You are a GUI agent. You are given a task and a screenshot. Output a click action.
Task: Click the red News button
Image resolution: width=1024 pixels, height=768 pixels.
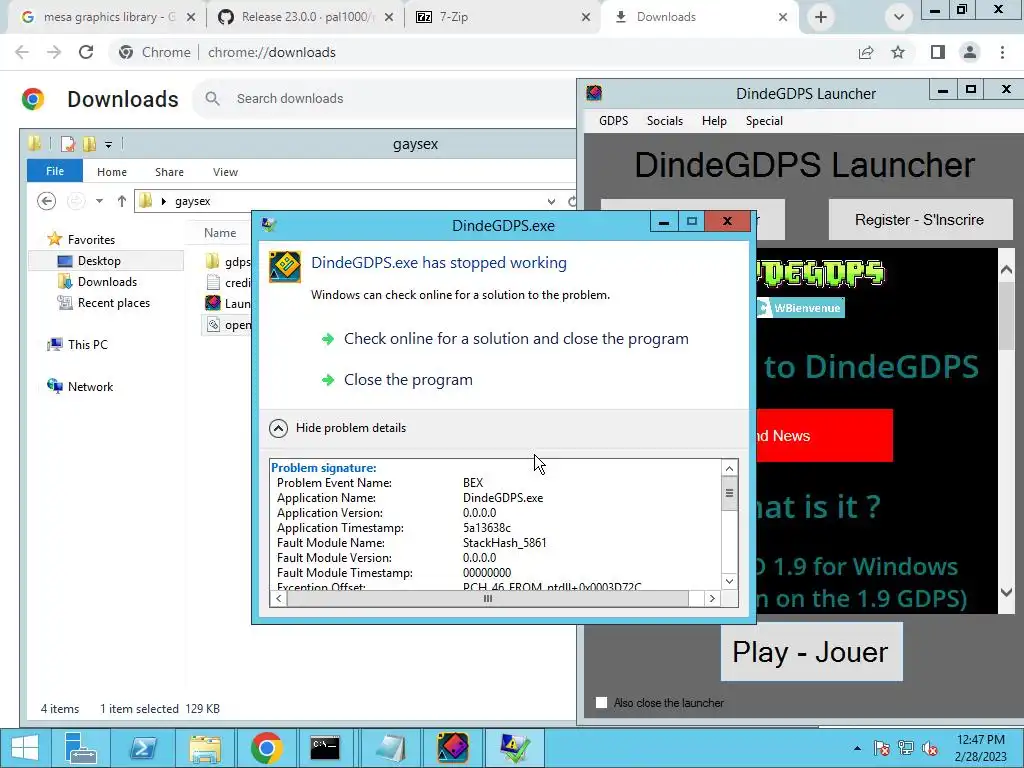pos(824,436)
